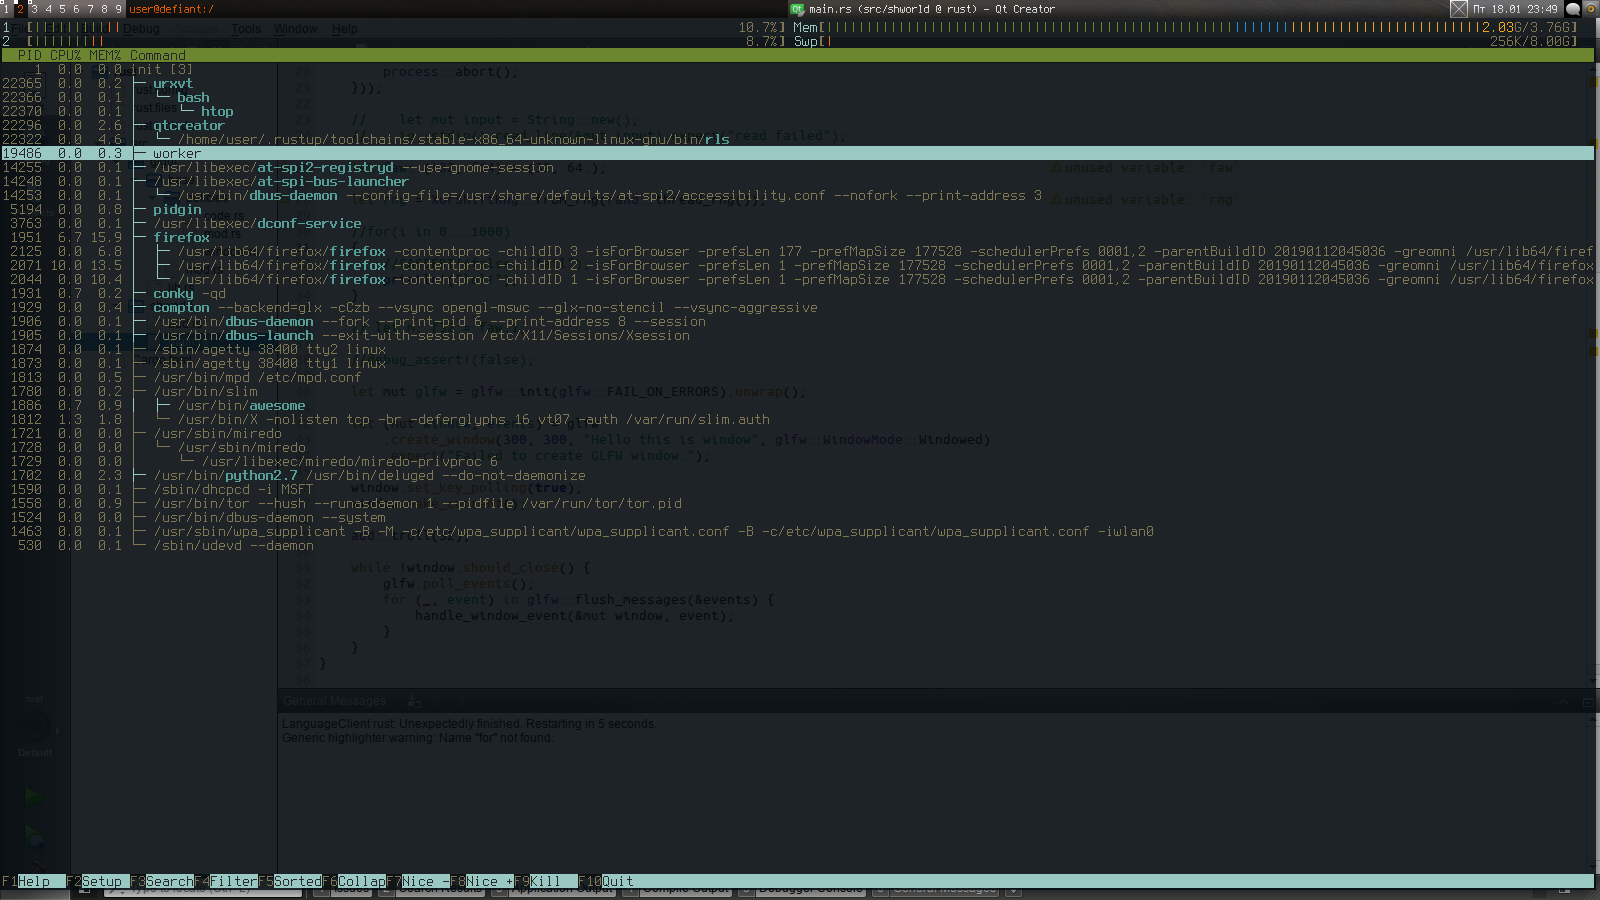
Task: Select firefox contentproc childID 3 row
Action: click(797, 251)
